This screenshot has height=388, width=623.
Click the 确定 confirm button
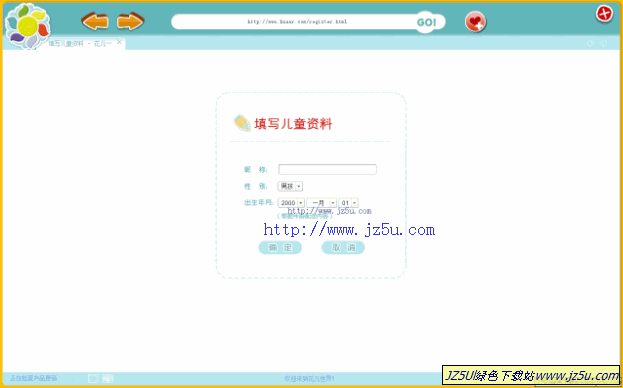(280, 247)
